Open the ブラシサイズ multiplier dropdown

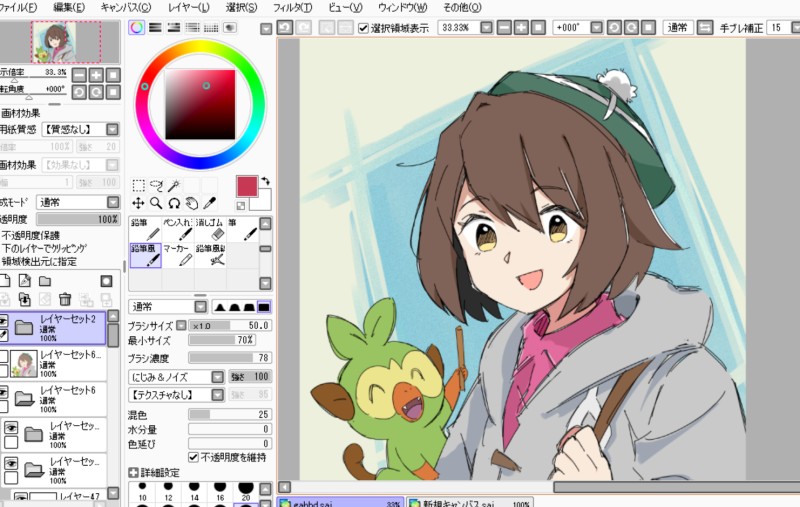coord(182,325)
